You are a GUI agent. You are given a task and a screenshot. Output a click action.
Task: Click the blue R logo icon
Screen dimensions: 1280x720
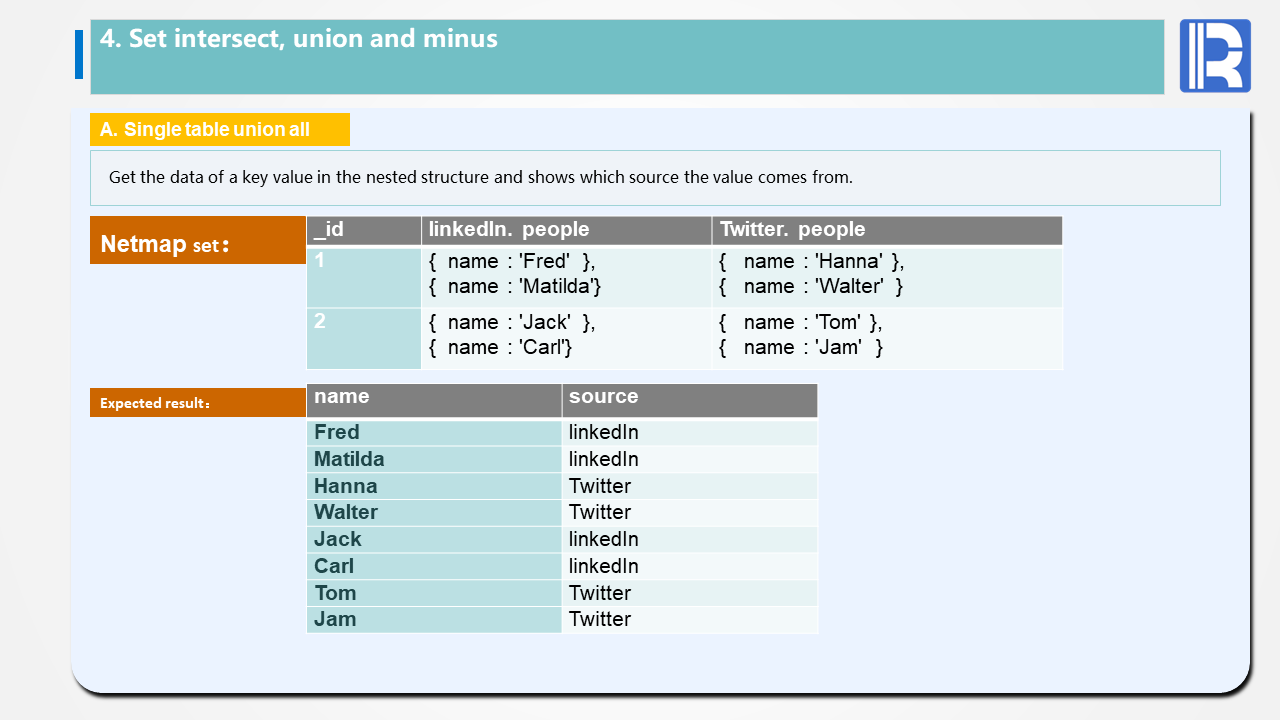(x=1214, y=56)
